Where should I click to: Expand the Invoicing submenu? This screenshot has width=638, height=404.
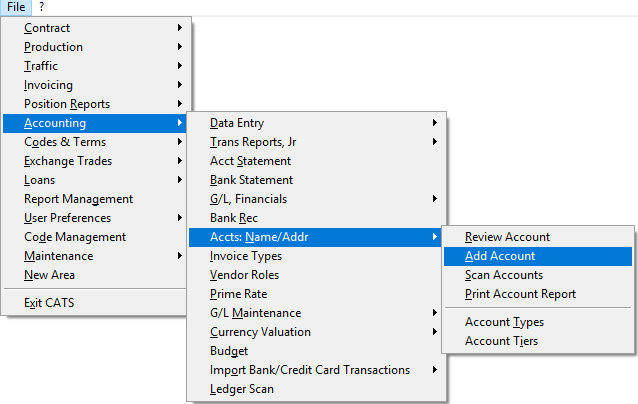(x=95, y=85)
